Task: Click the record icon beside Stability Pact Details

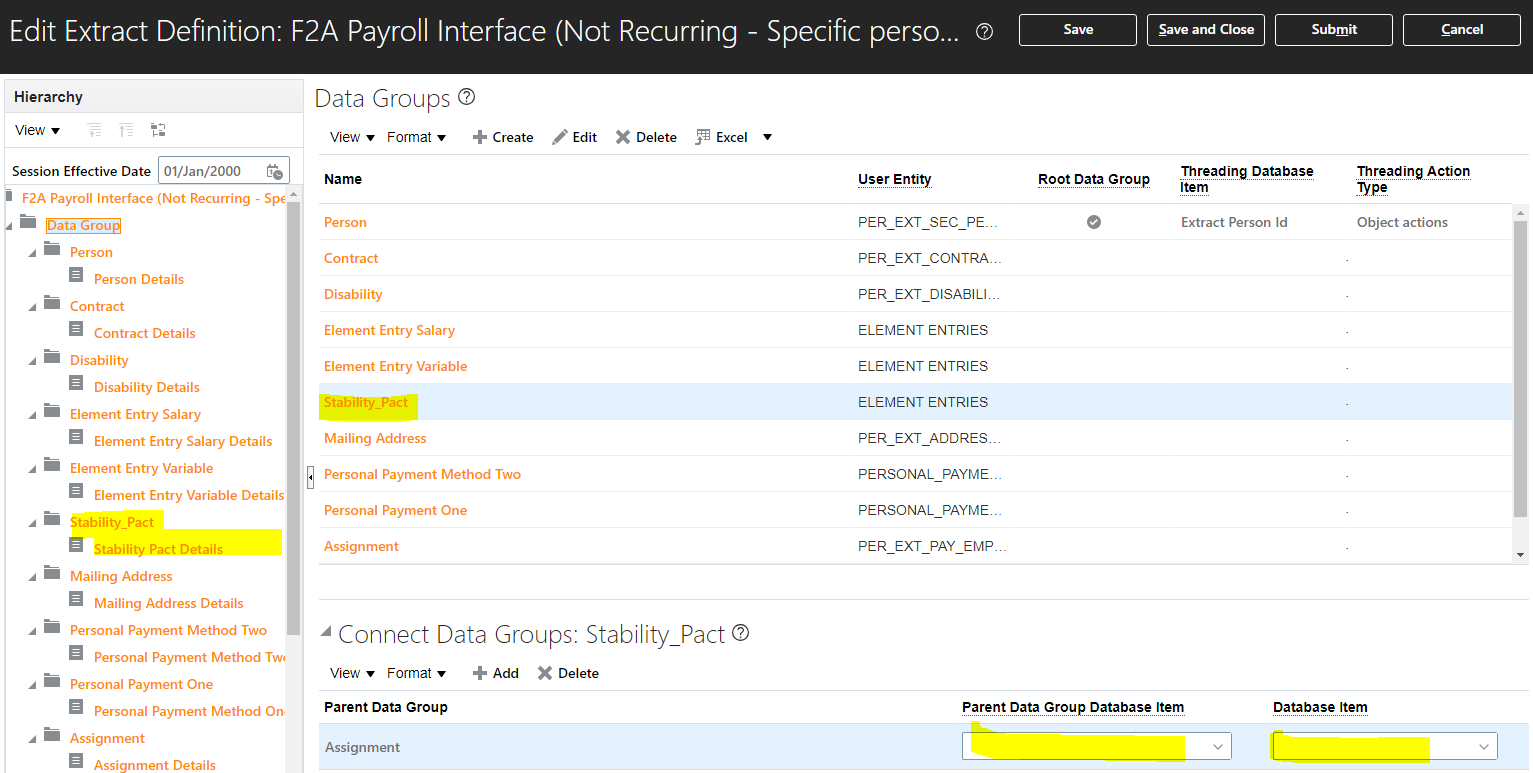Action: click(77, 544)
